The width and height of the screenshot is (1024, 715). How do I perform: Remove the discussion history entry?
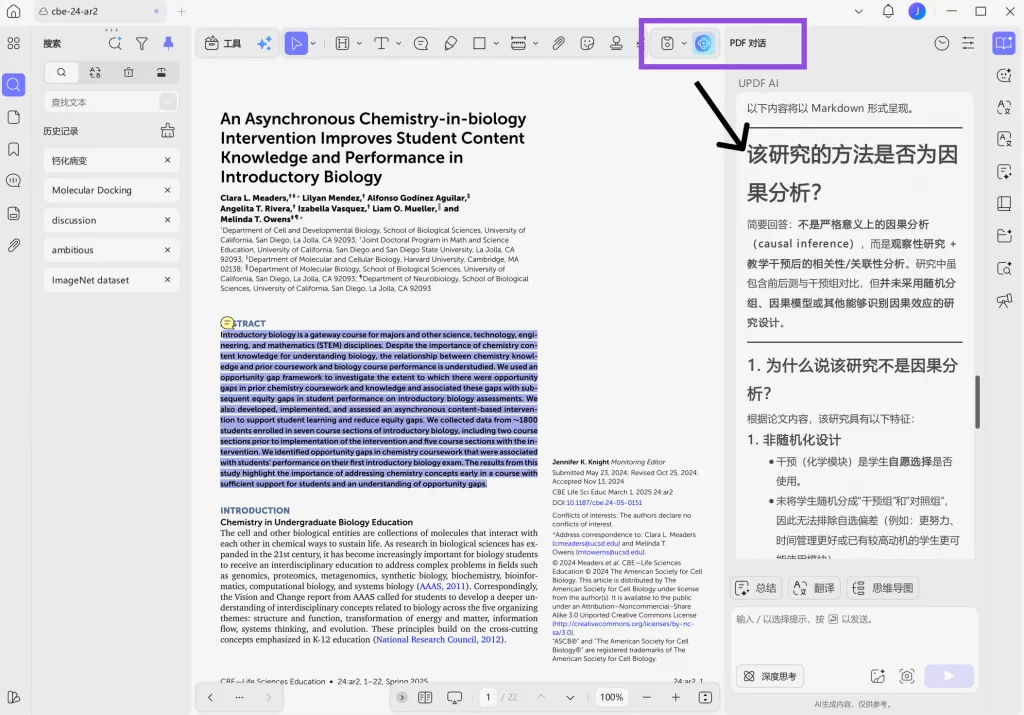[168, 220]
